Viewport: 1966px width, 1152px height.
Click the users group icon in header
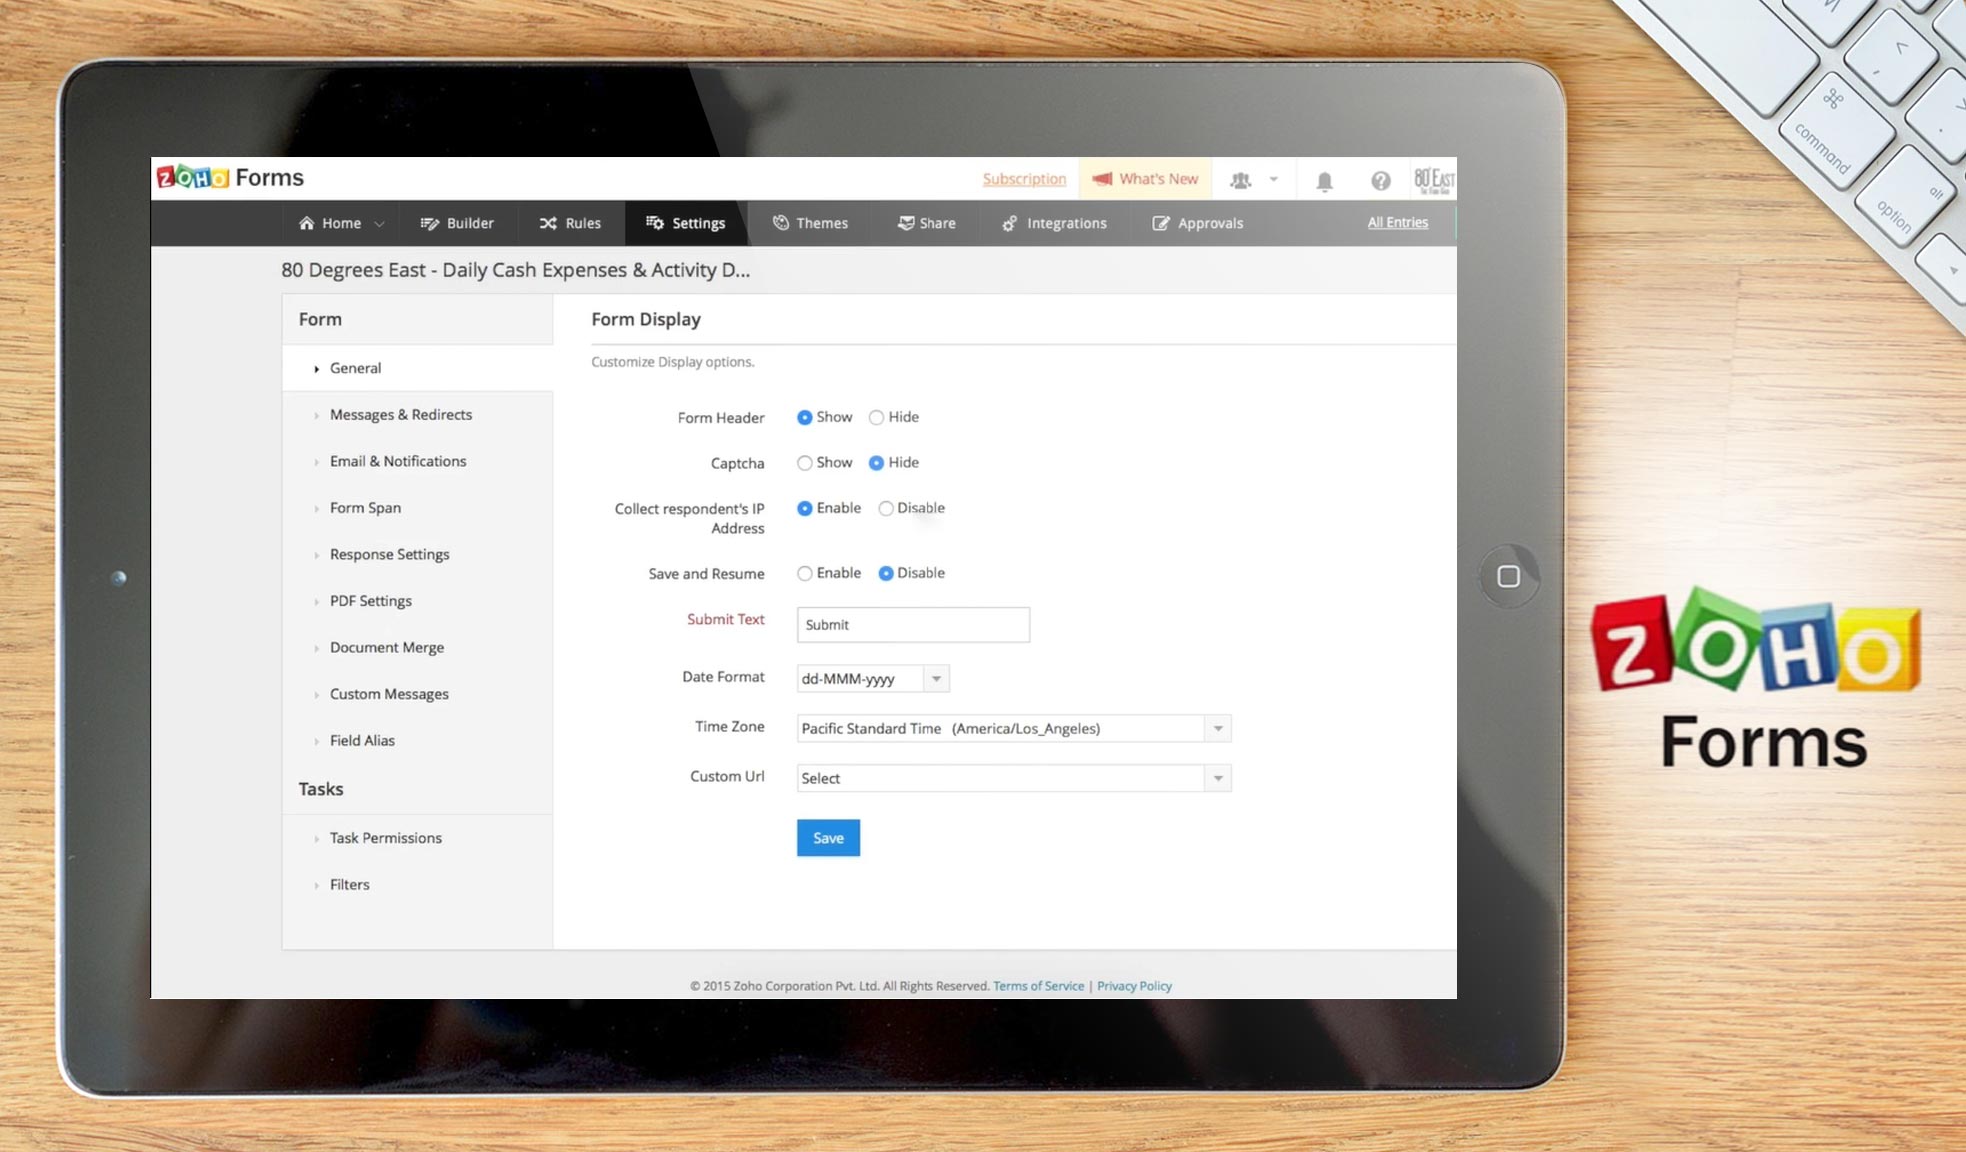point(1241,180)
